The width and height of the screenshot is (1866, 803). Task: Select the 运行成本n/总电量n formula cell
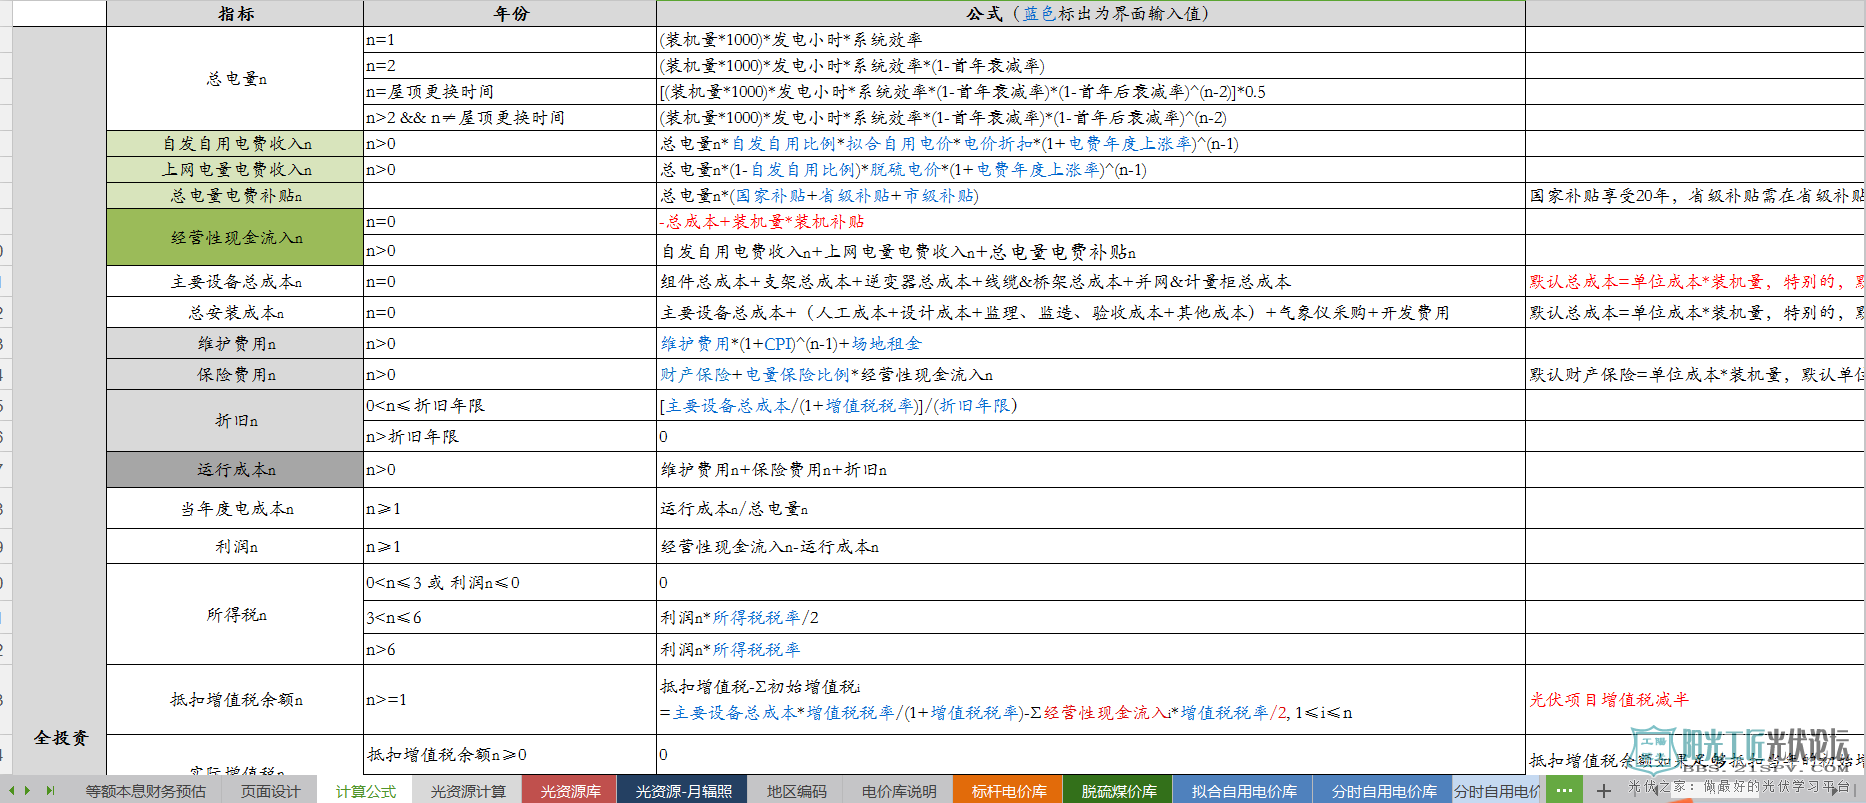[x=1090, y=509]
